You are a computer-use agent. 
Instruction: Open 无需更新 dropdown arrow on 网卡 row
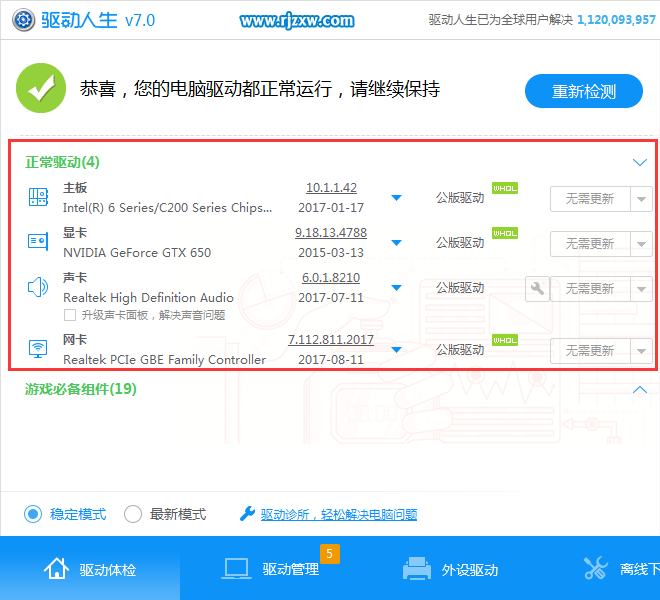click(641, 351)
